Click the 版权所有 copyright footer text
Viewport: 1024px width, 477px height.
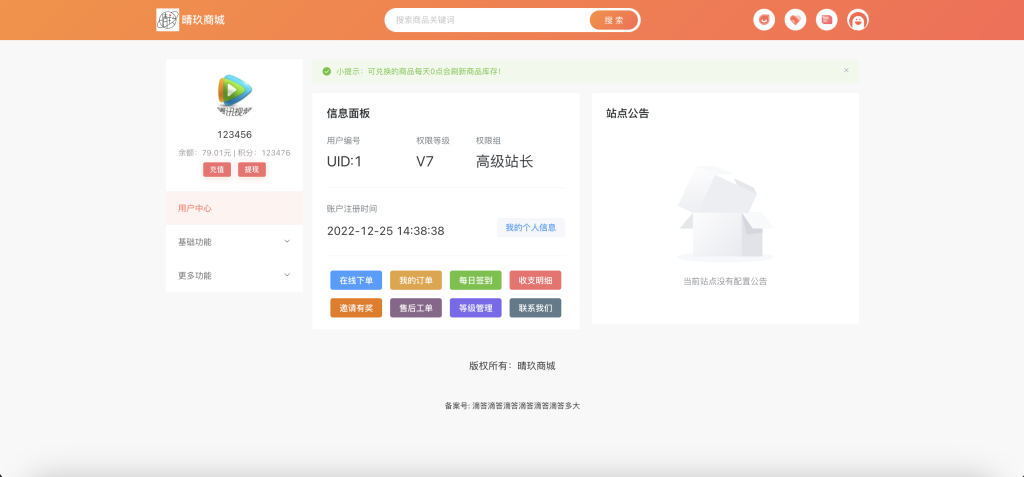512,366
